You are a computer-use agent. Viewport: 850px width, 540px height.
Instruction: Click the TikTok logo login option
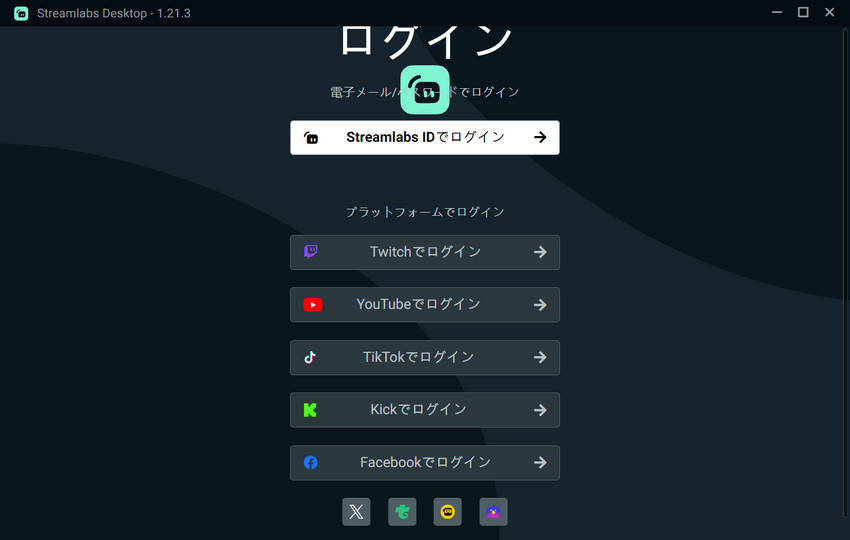click(x=424, y=357)
